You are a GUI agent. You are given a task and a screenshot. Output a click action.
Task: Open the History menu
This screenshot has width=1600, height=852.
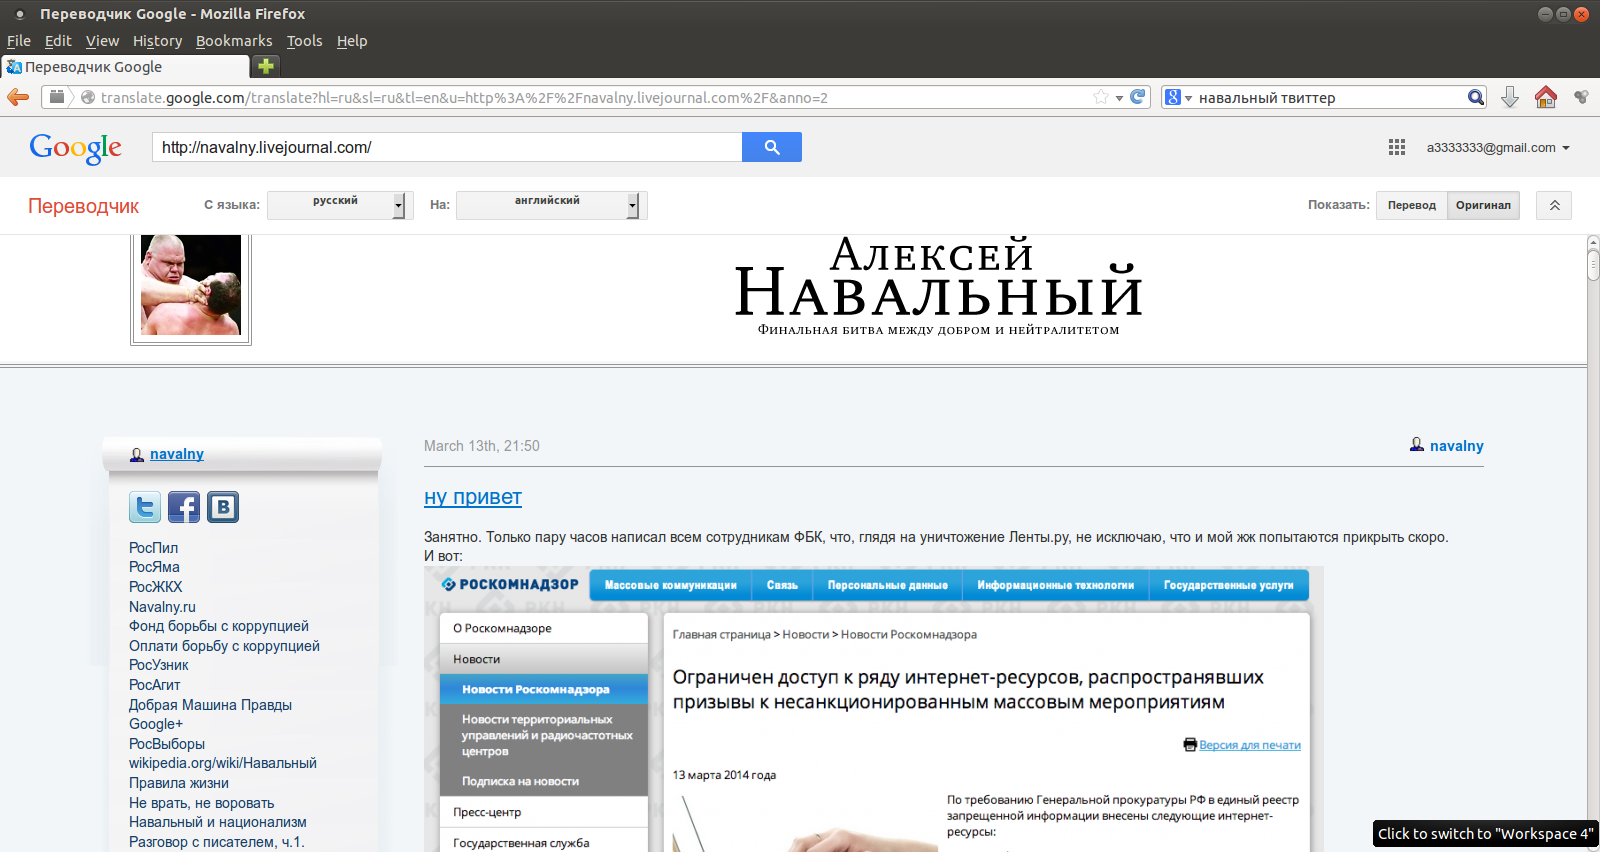[x=157, y=41]
